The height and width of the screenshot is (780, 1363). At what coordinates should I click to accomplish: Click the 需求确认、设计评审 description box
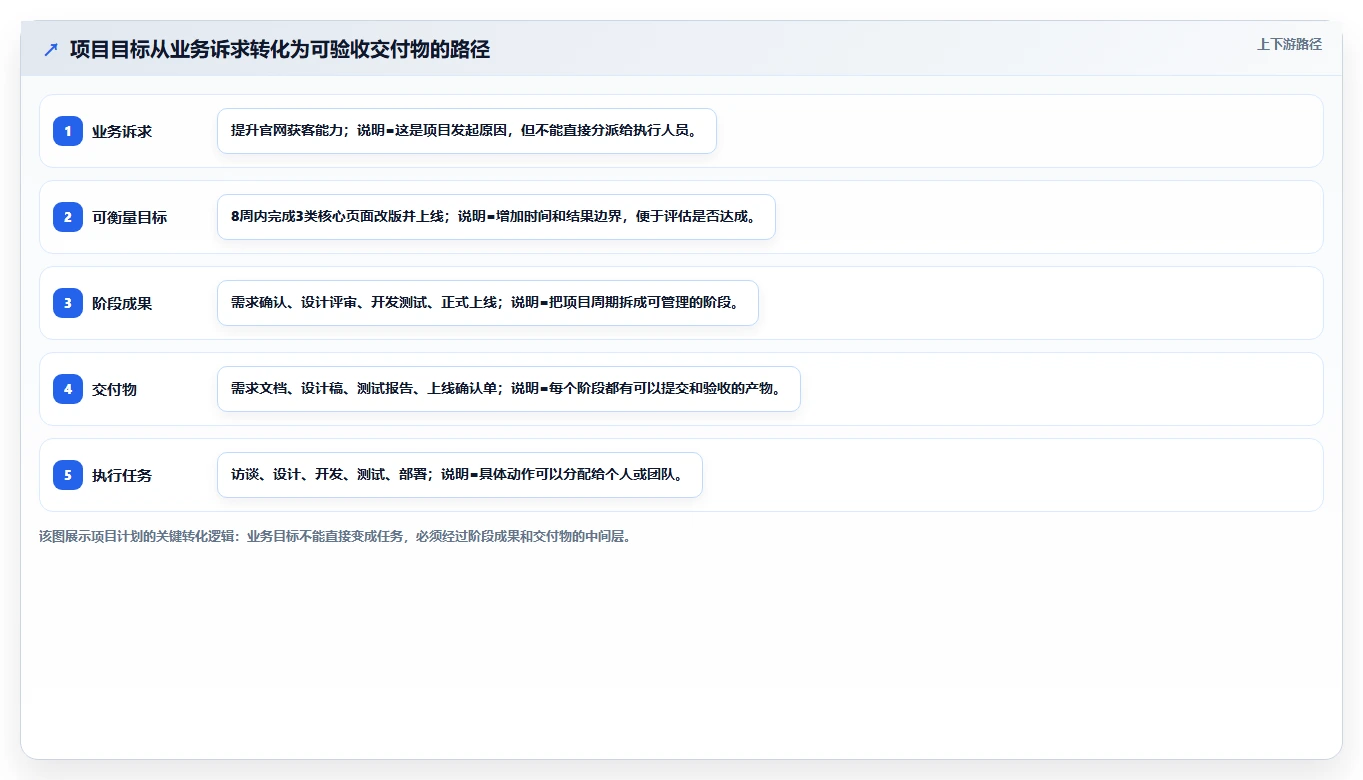tap(488, 303)
